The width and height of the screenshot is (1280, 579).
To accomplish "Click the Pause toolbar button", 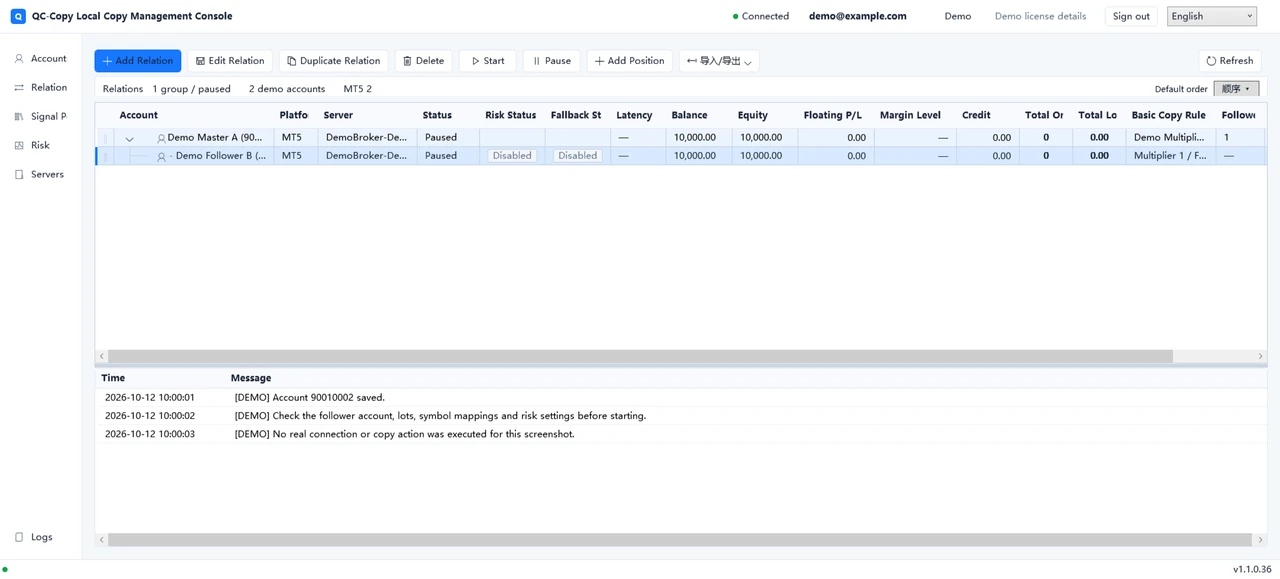I will (551, 61).
